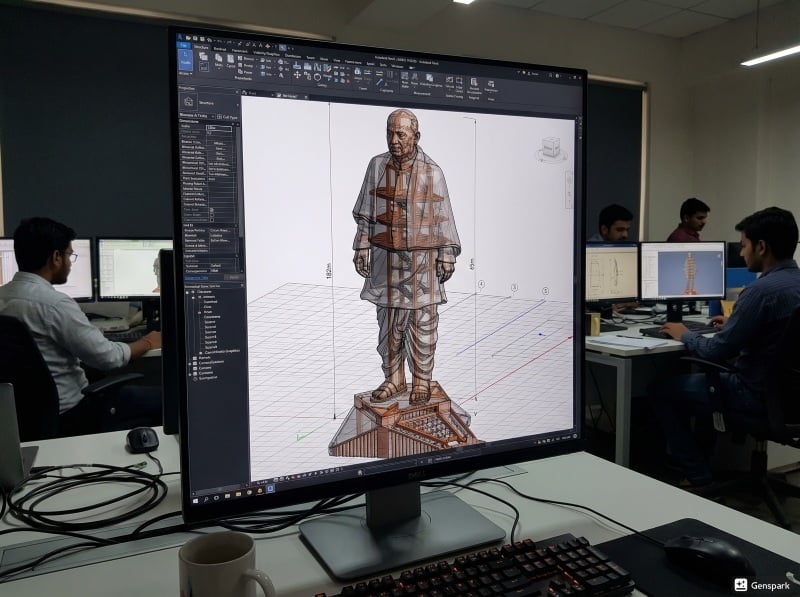
Task: Tick the second checkbox in Properties list
Action: coord(212,215)
